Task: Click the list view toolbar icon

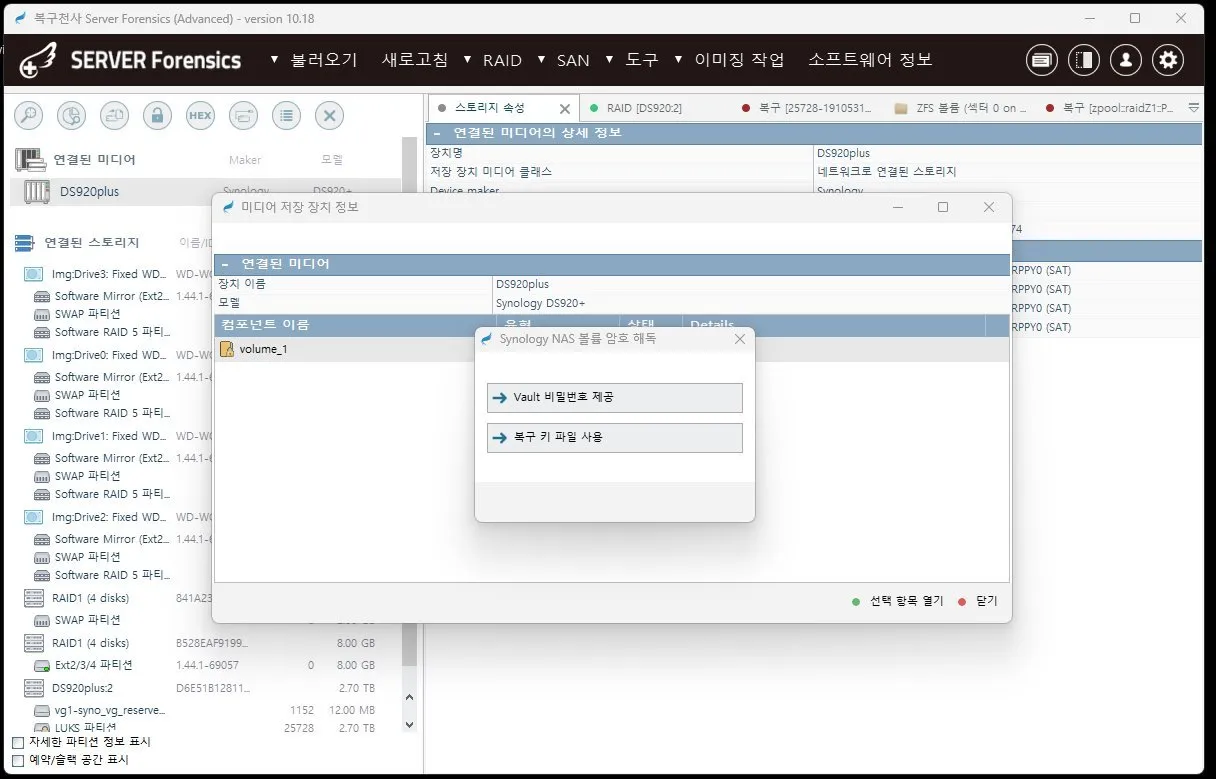Action: (x=286, y=115)
